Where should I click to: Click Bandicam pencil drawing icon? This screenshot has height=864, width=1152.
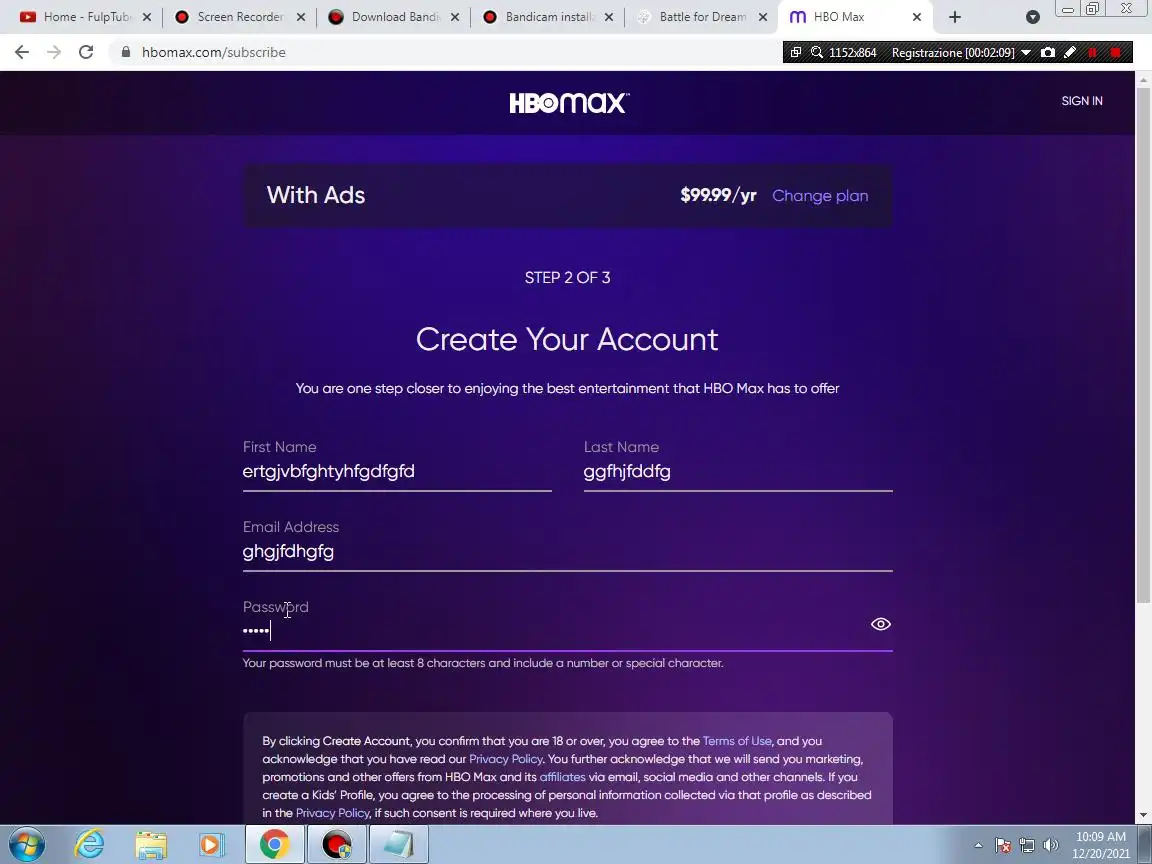click(1070, 52)
